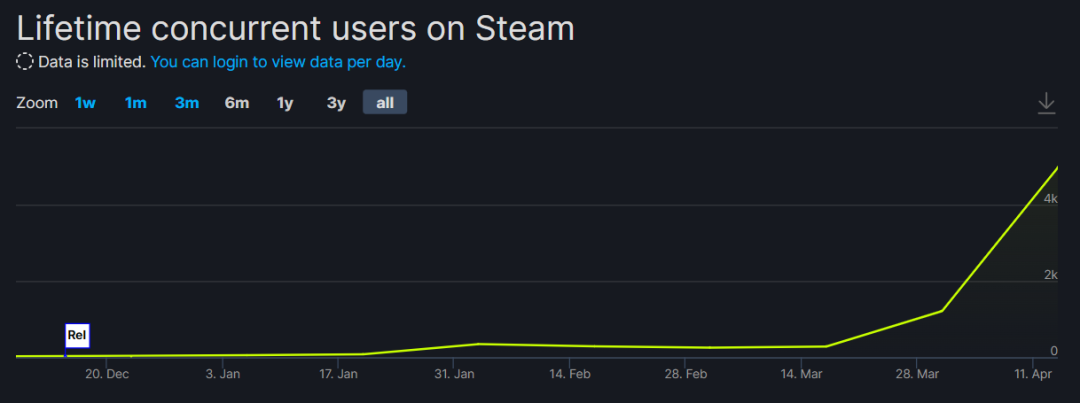Select the 1y zoom range
1080x403 pixels.
click(285, 103)
